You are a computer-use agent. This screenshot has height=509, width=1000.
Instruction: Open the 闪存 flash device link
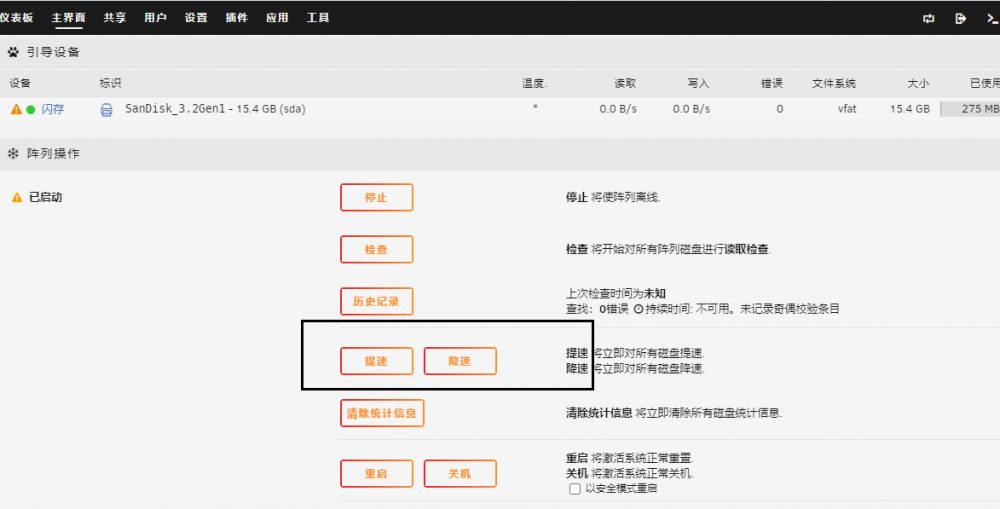tap(53, 109)
